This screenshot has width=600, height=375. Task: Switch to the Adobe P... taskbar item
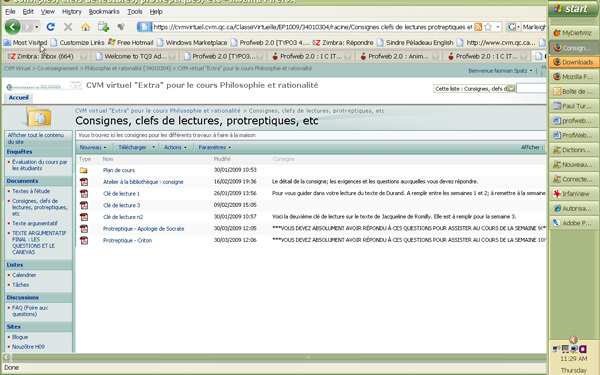click(x=574, y=223)
